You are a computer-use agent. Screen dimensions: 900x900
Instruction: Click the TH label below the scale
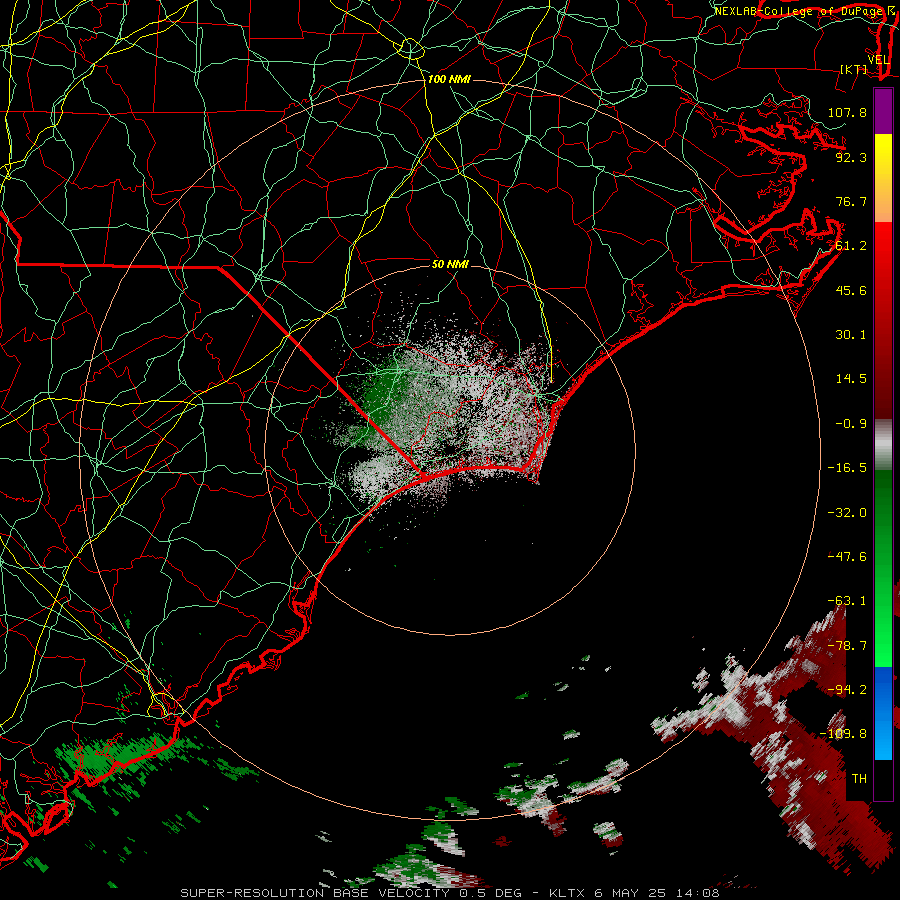pyautogui.click(x=859, y=779)
